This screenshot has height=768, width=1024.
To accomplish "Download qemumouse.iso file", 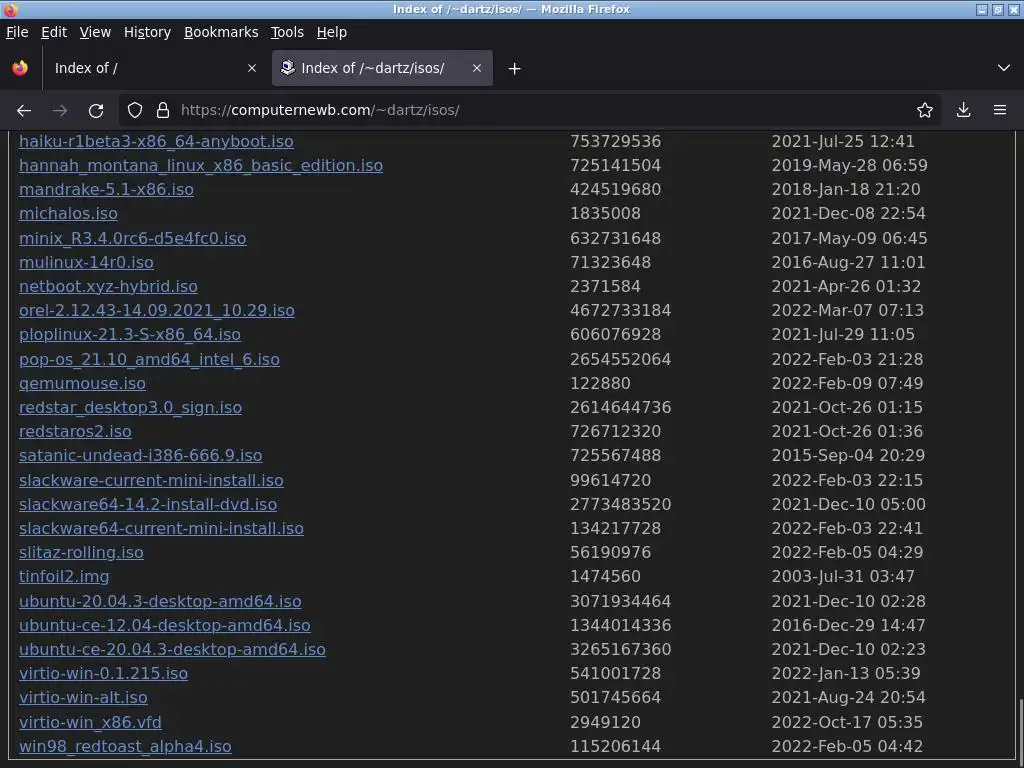I will [x=82, y=384].
